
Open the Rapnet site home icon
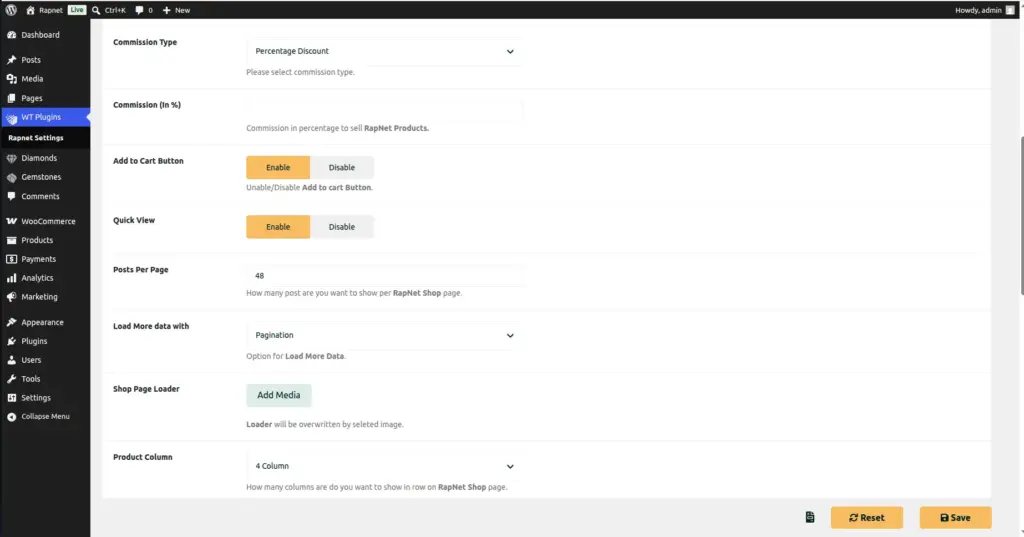click(x=30, y=10)
